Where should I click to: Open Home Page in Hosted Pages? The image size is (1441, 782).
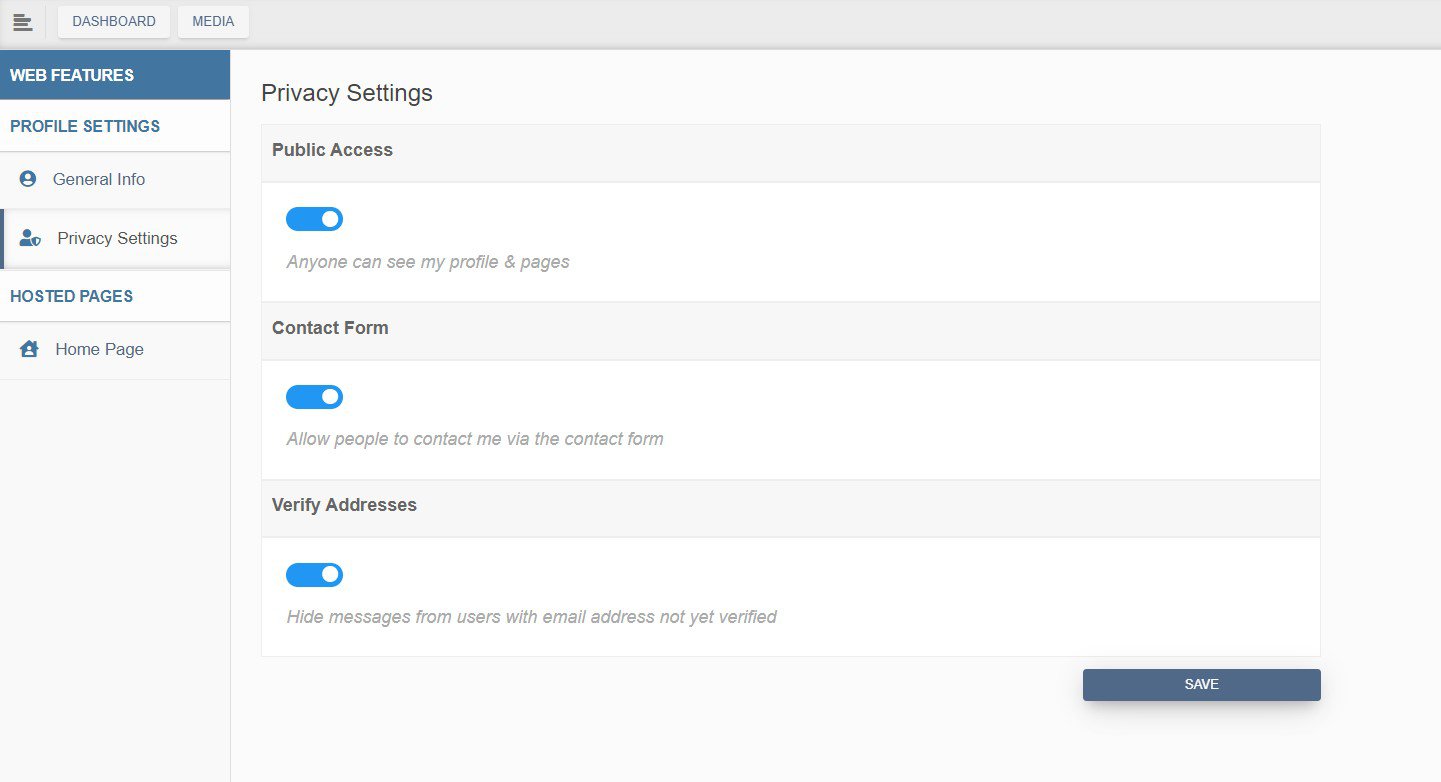115,350
